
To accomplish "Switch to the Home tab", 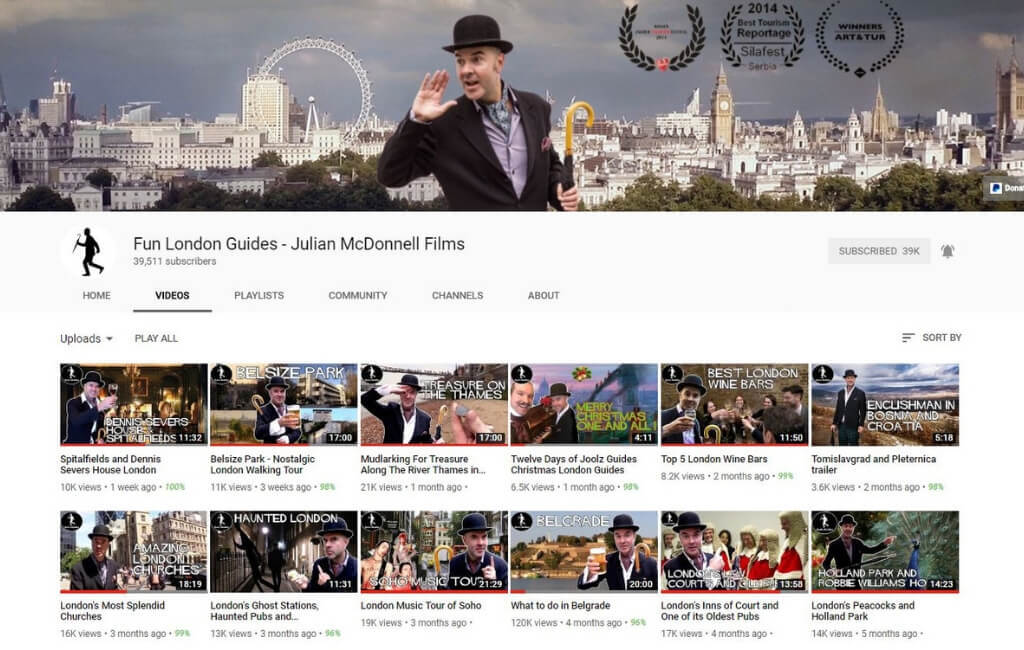I will [97, 295].
